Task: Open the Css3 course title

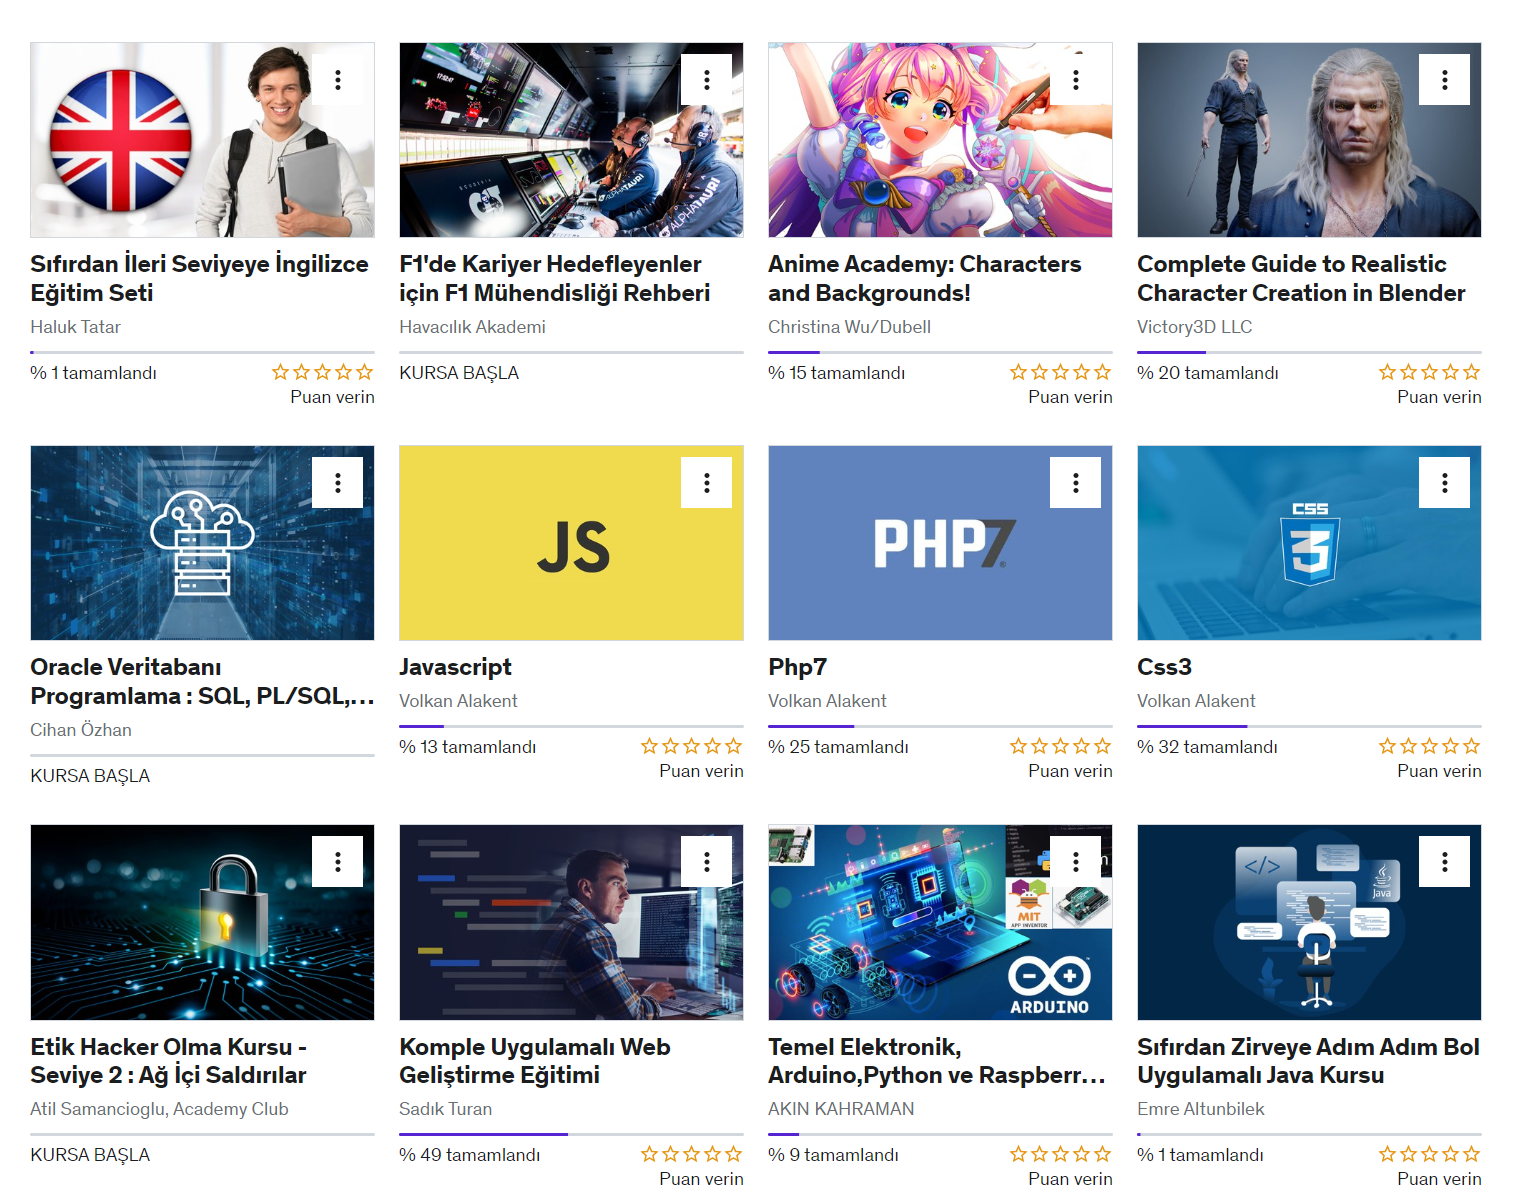Action: coord(1164,667)
